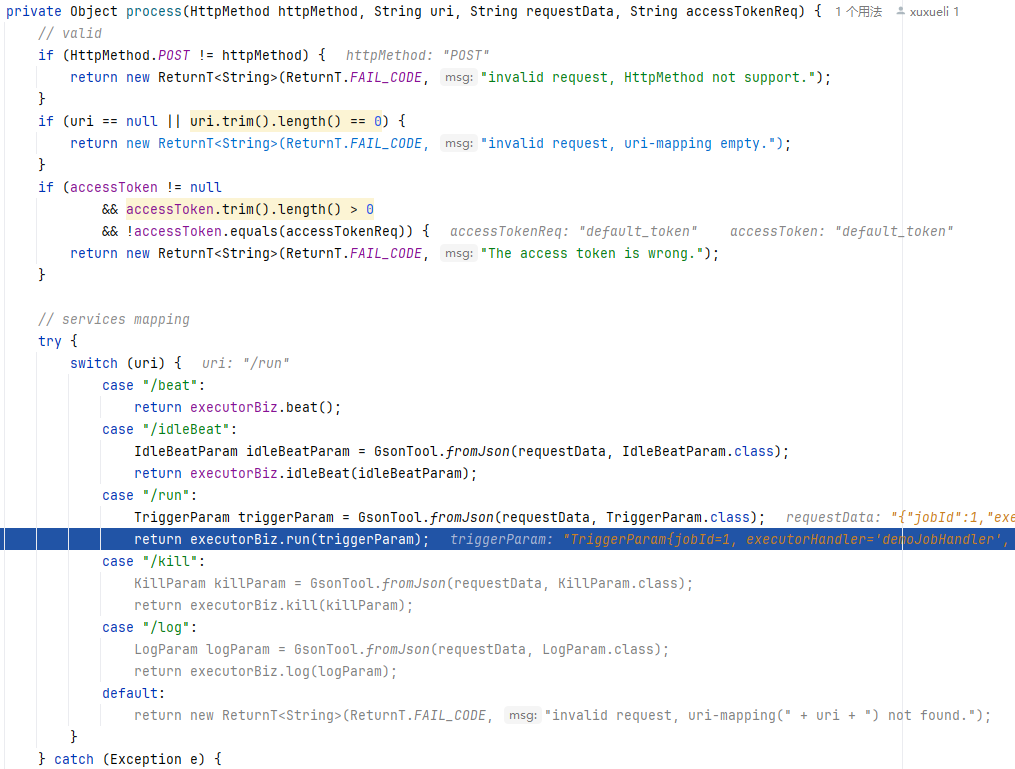Click case label "/log"

[166, 627]
